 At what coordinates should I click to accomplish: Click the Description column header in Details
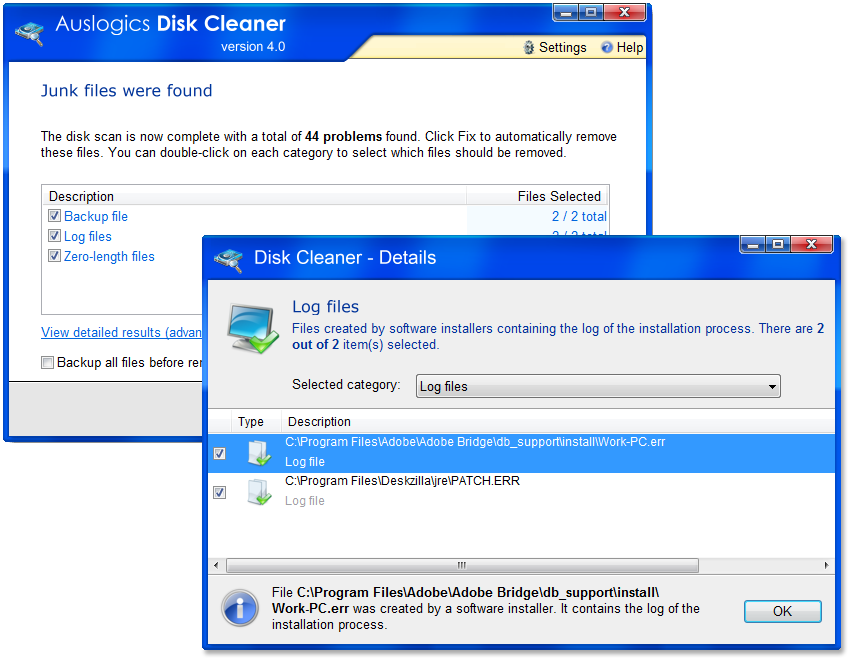pos(558,422)
